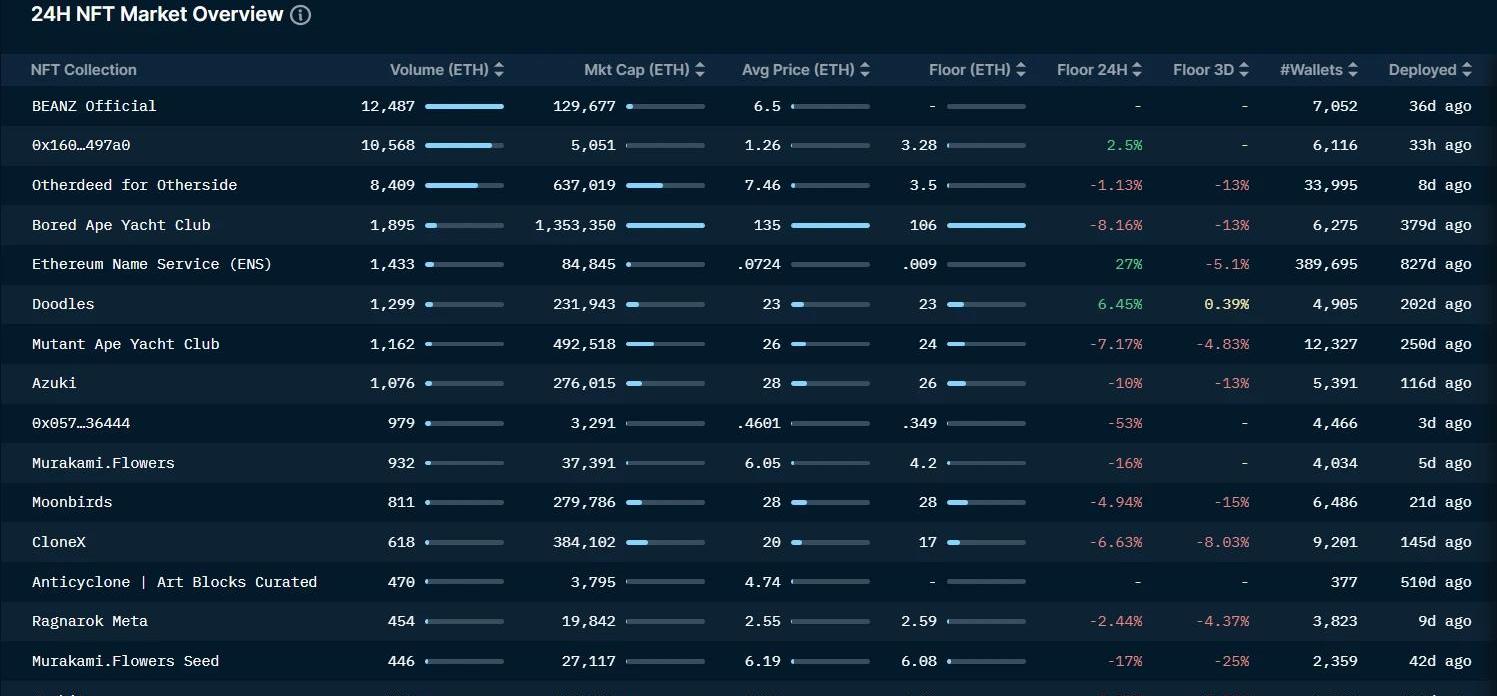
Task: Open Ethereum Name Service (ENS) collection
Action: pyautogui.click(x=152, y=264)
